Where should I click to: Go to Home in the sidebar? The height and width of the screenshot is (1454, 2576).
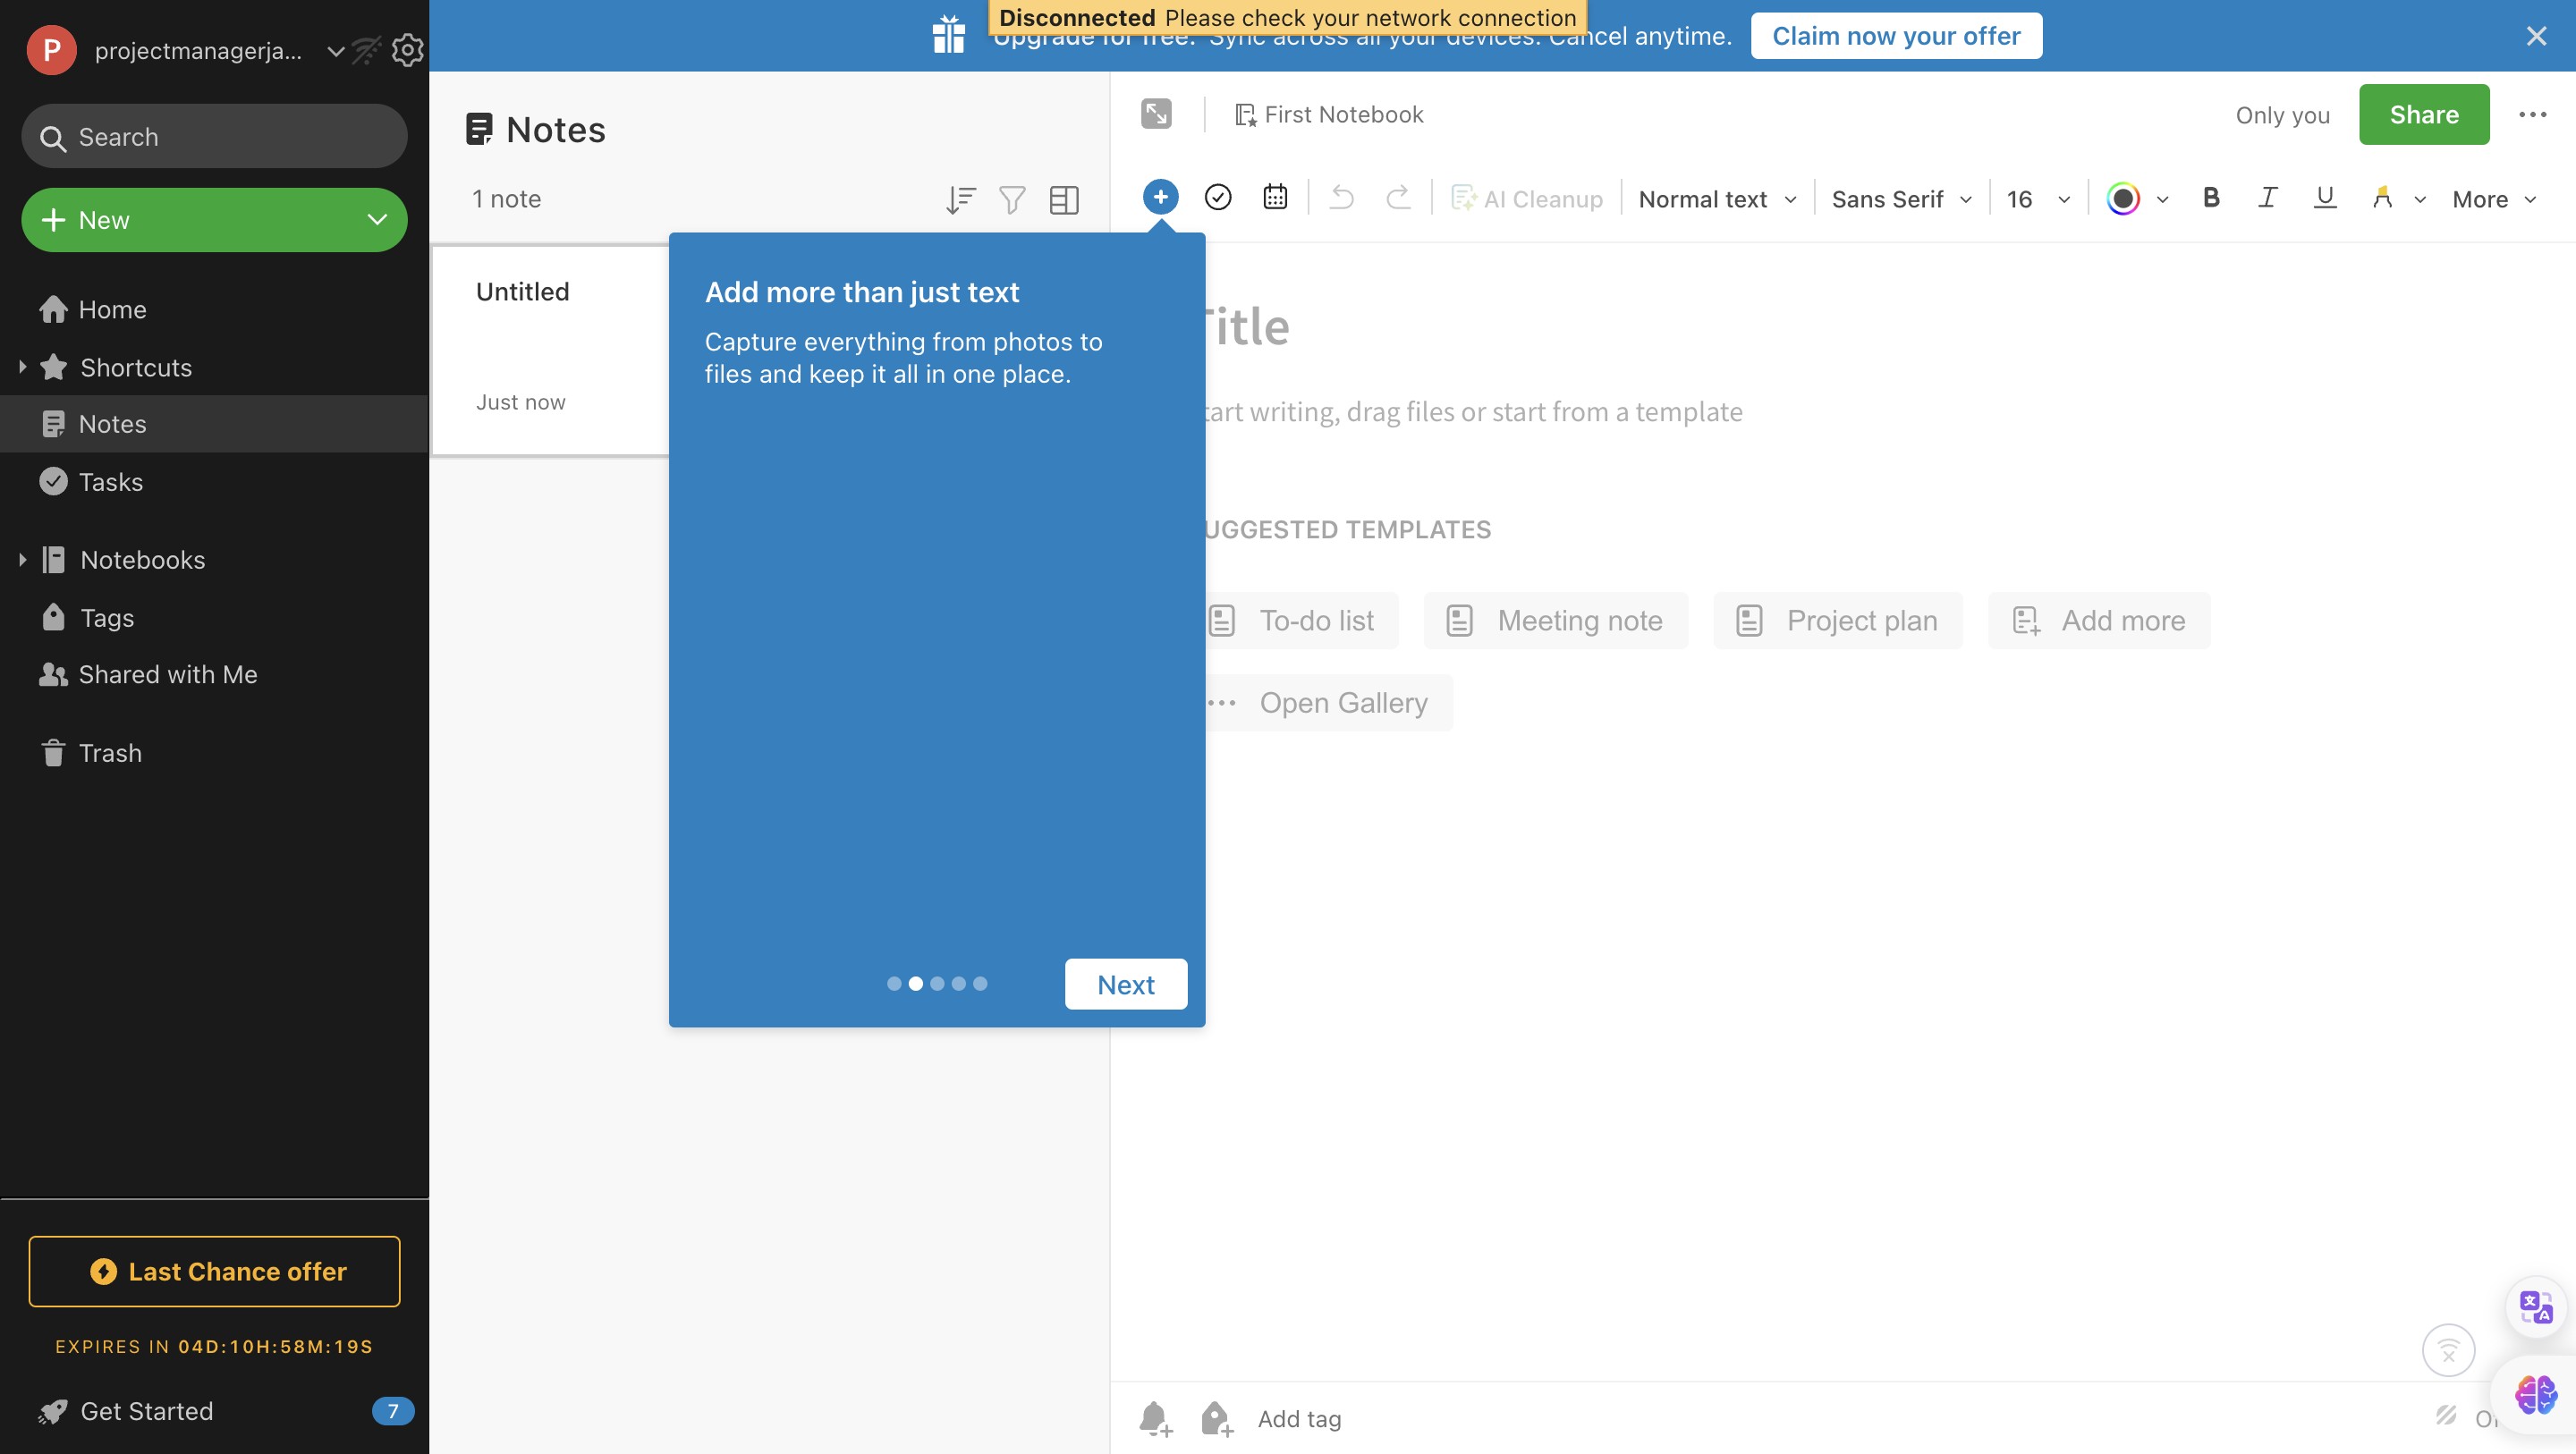coord(112,310)
